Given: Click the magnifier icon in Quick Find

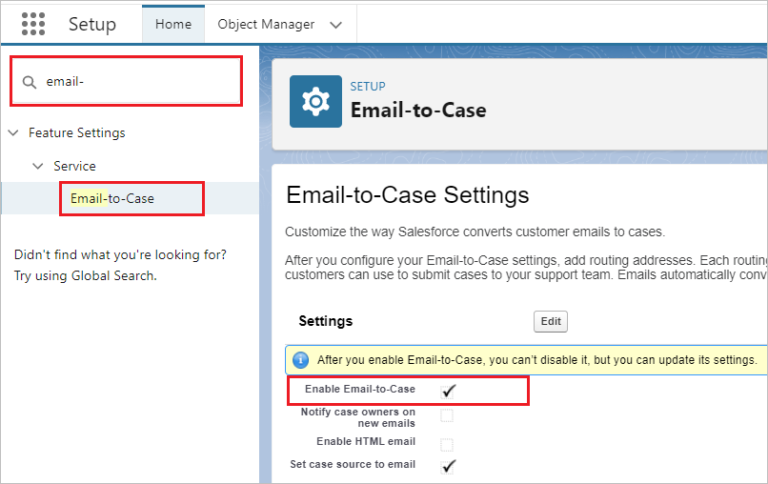Looking at the screenshot, I should tap(29, 82).
